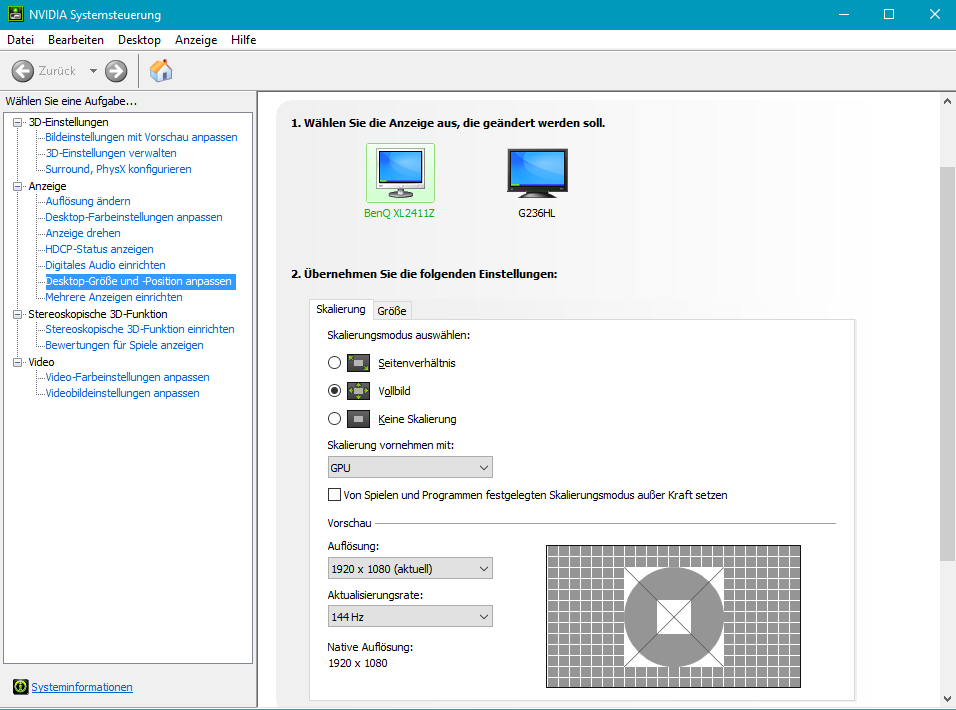This screenshot has height=710, width=956.
Task: Open the Auflösung 1920 x 1080 dropdown
Action: tap(410, 569)
